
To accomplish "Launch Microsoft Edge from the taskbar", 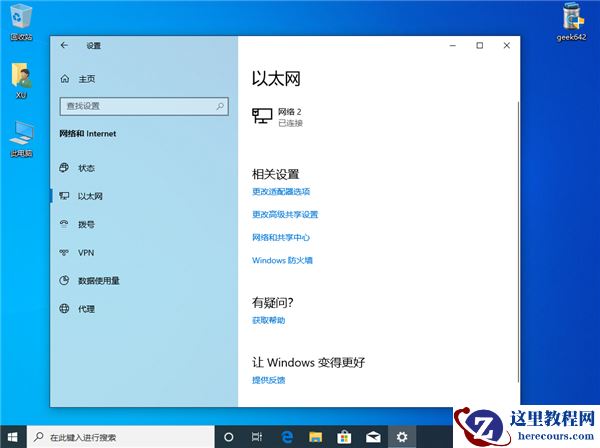I will tap(287, 437).
